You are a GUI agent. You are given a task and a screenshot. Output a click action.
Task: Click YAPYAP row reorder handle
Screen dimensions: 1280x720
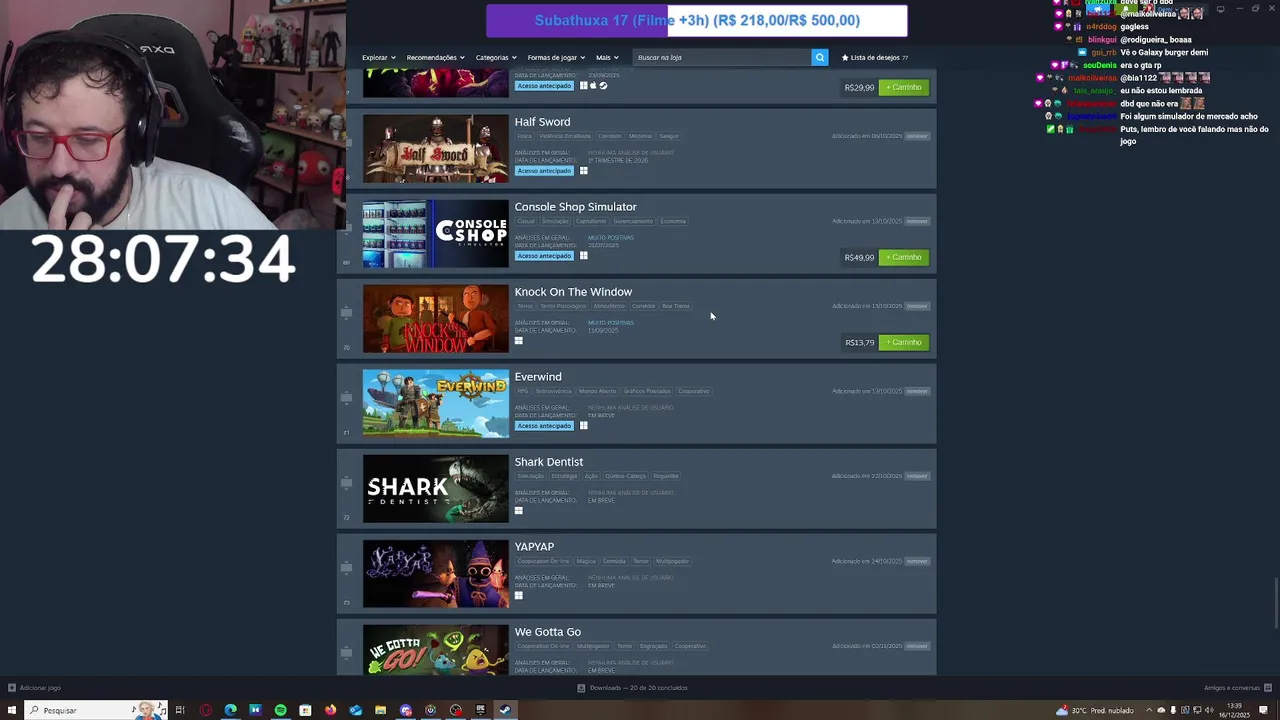[x=346, y=568]
